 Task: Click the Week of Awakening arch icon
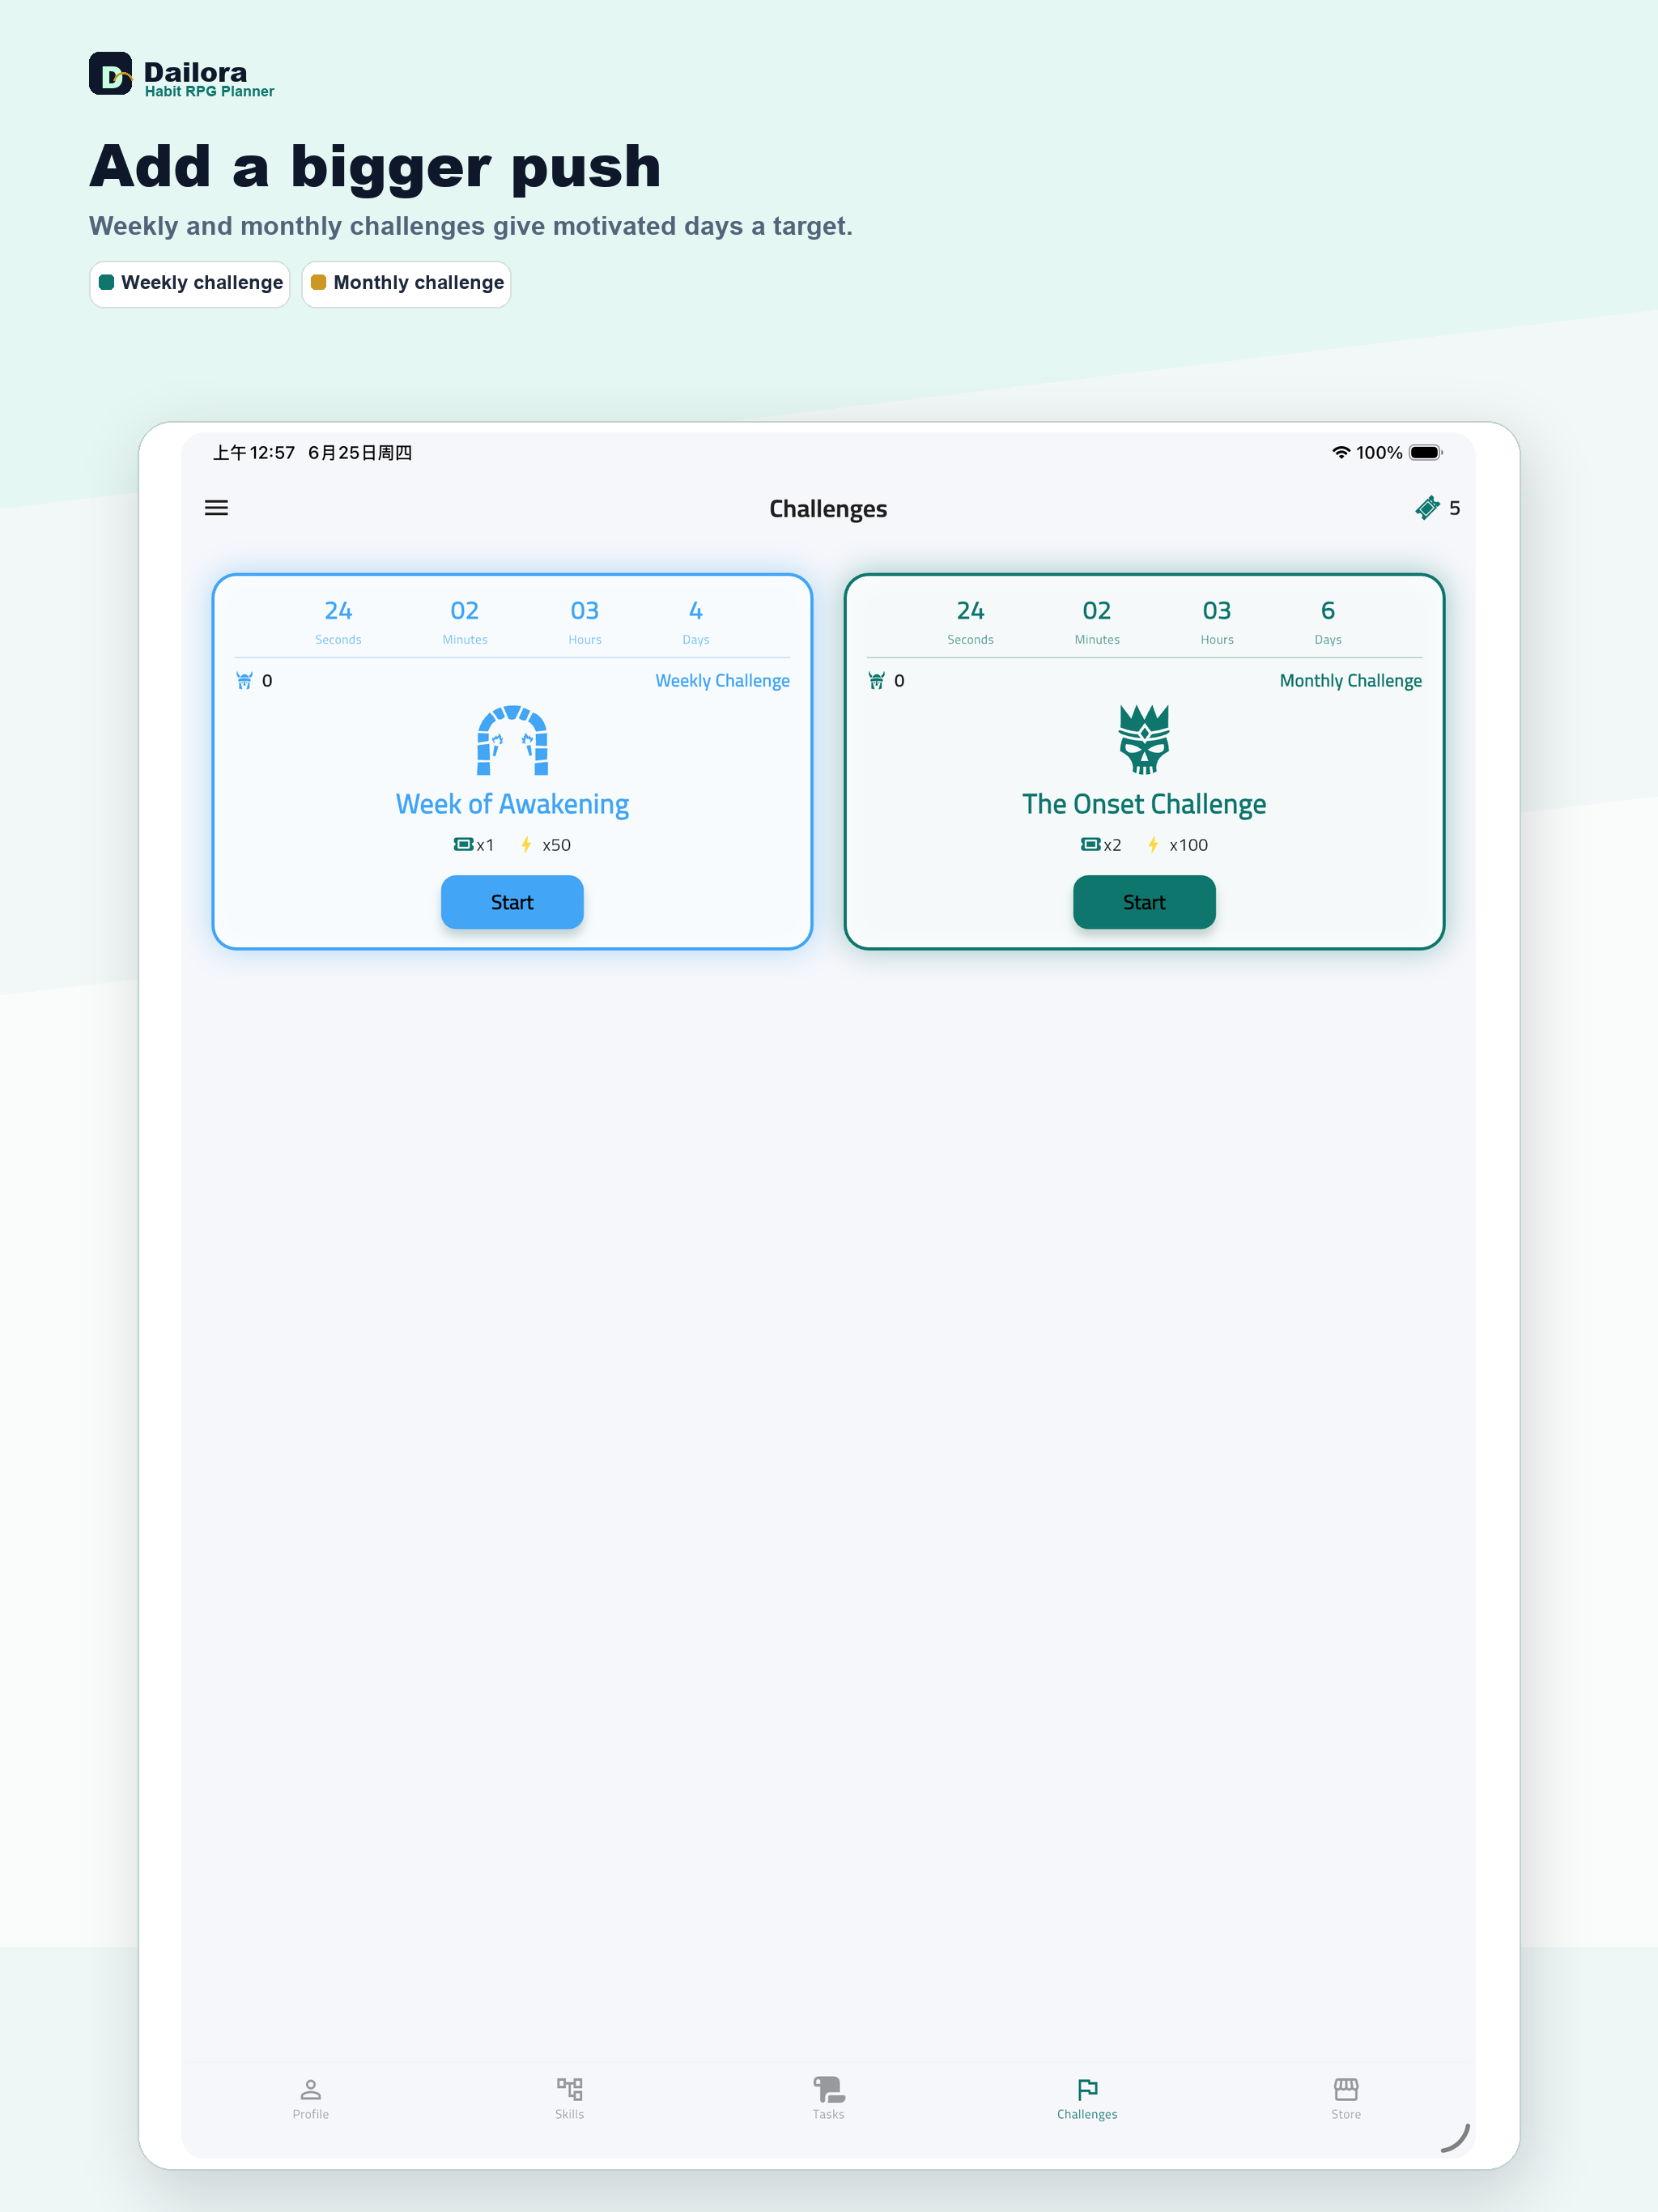coord(512,740)
